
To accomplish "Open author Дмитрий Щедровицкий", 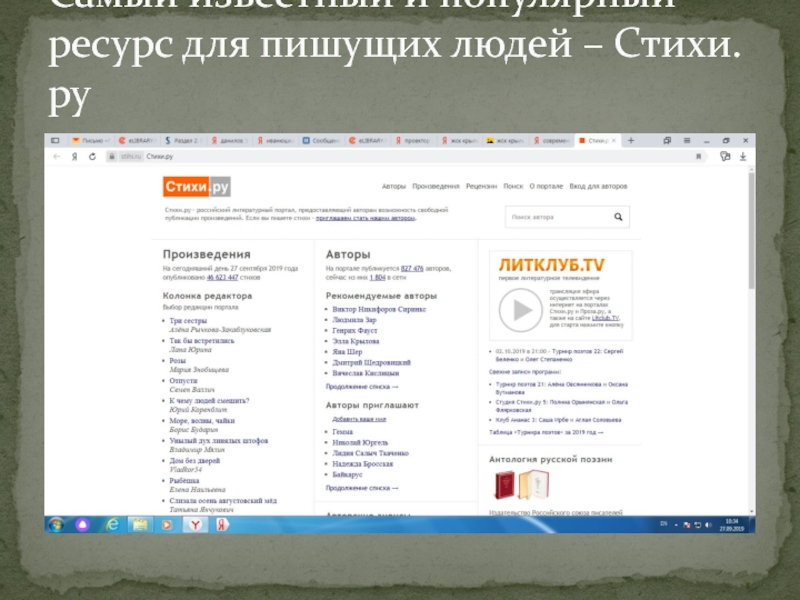I will [371, 363].
